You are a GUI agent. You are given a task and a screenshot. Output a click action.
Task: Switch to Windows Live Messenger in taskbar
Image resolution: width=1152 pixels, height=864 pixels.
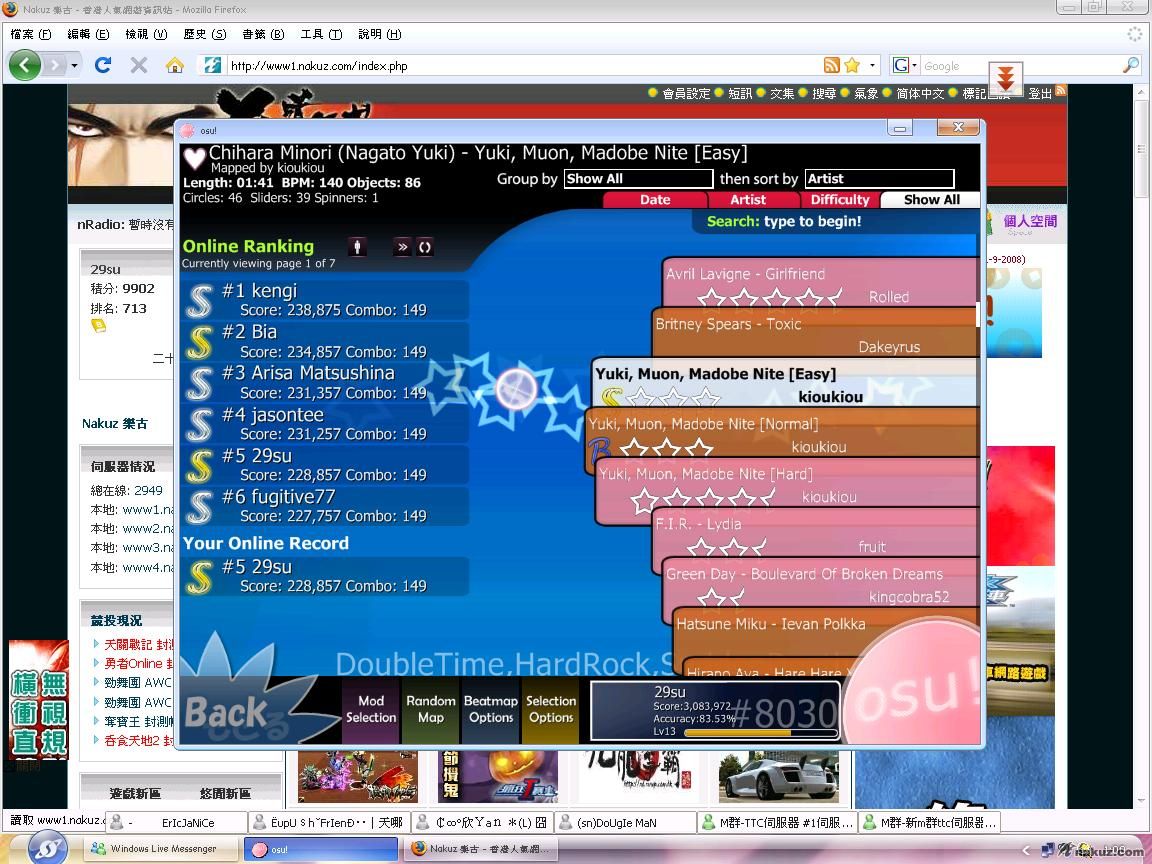[161, 849]
